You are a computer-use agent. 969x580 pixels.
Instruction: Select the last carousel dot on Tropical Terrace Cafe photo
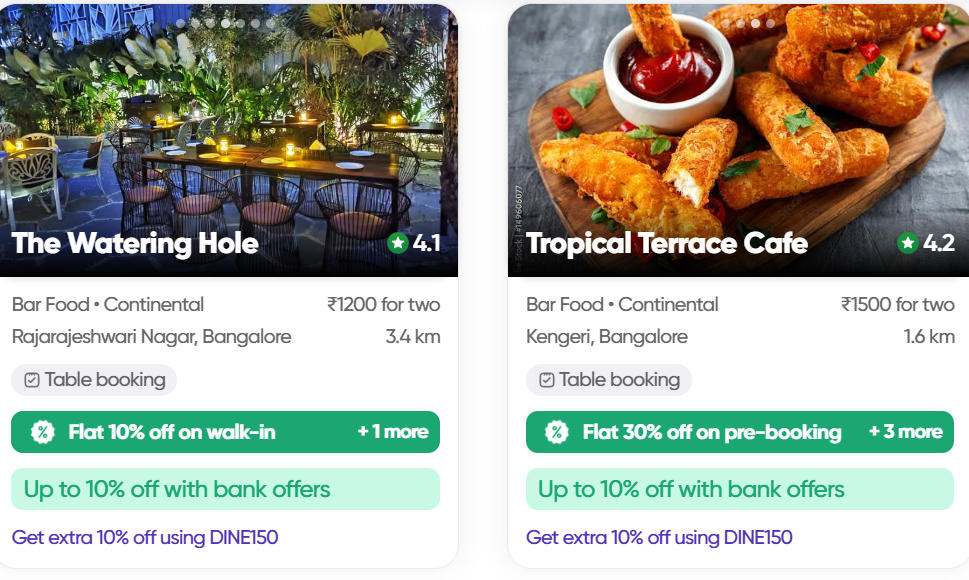pyautogui.click(x=770, y=23)
